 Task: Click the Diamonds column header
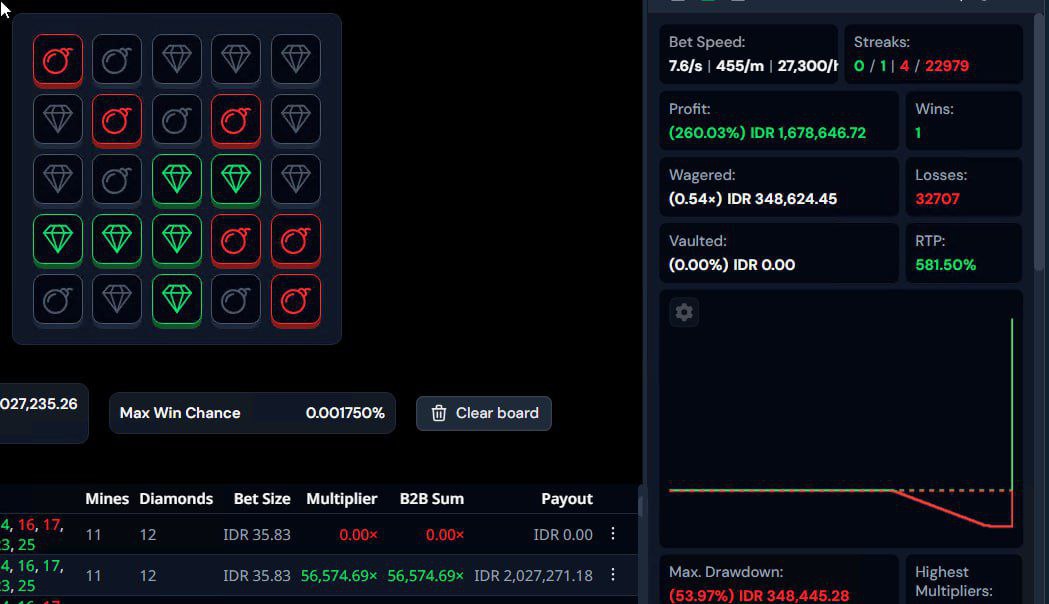tap(176, 499)
